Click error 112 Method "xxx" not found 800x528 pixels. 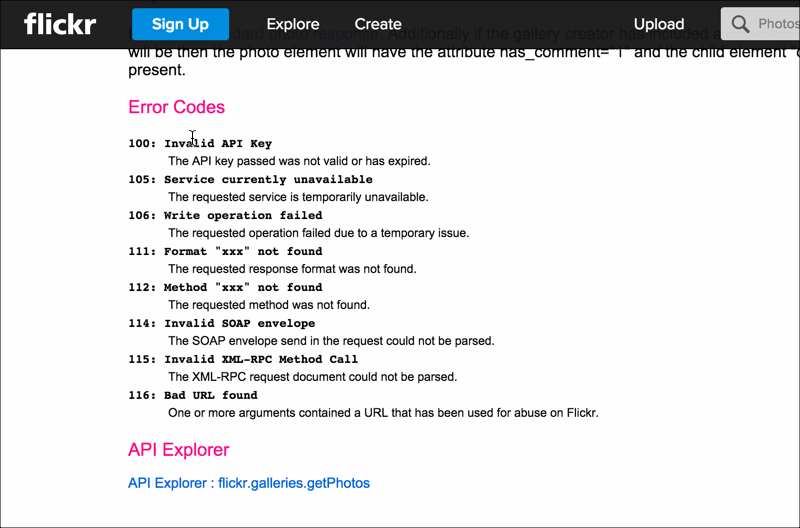pos(225,288)
